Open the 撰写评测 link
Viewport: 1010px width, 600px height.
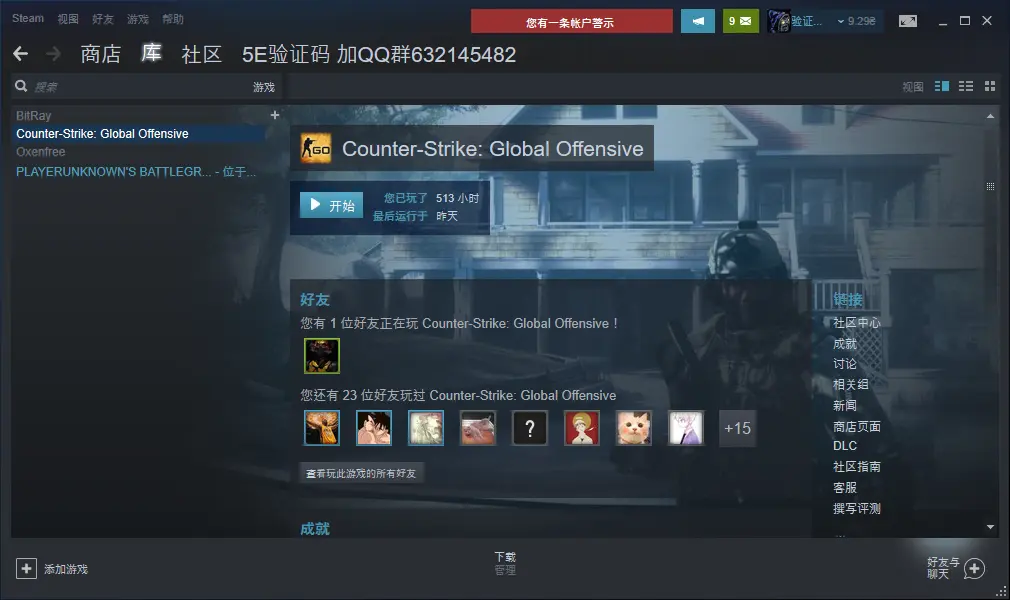coord(856,508)
